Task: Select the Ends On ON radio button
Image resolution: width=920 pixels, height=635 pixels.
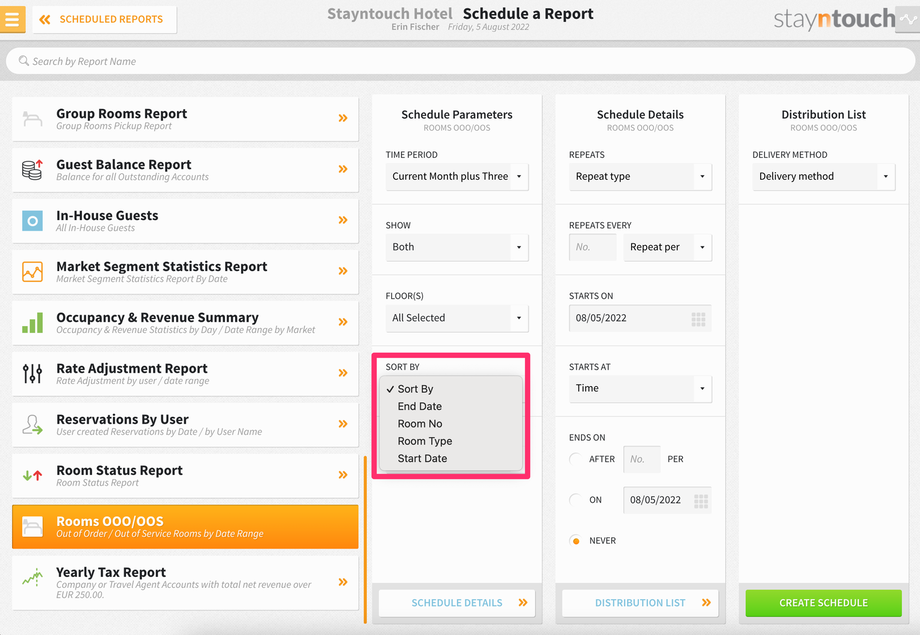Action: [x=576, y=500]
